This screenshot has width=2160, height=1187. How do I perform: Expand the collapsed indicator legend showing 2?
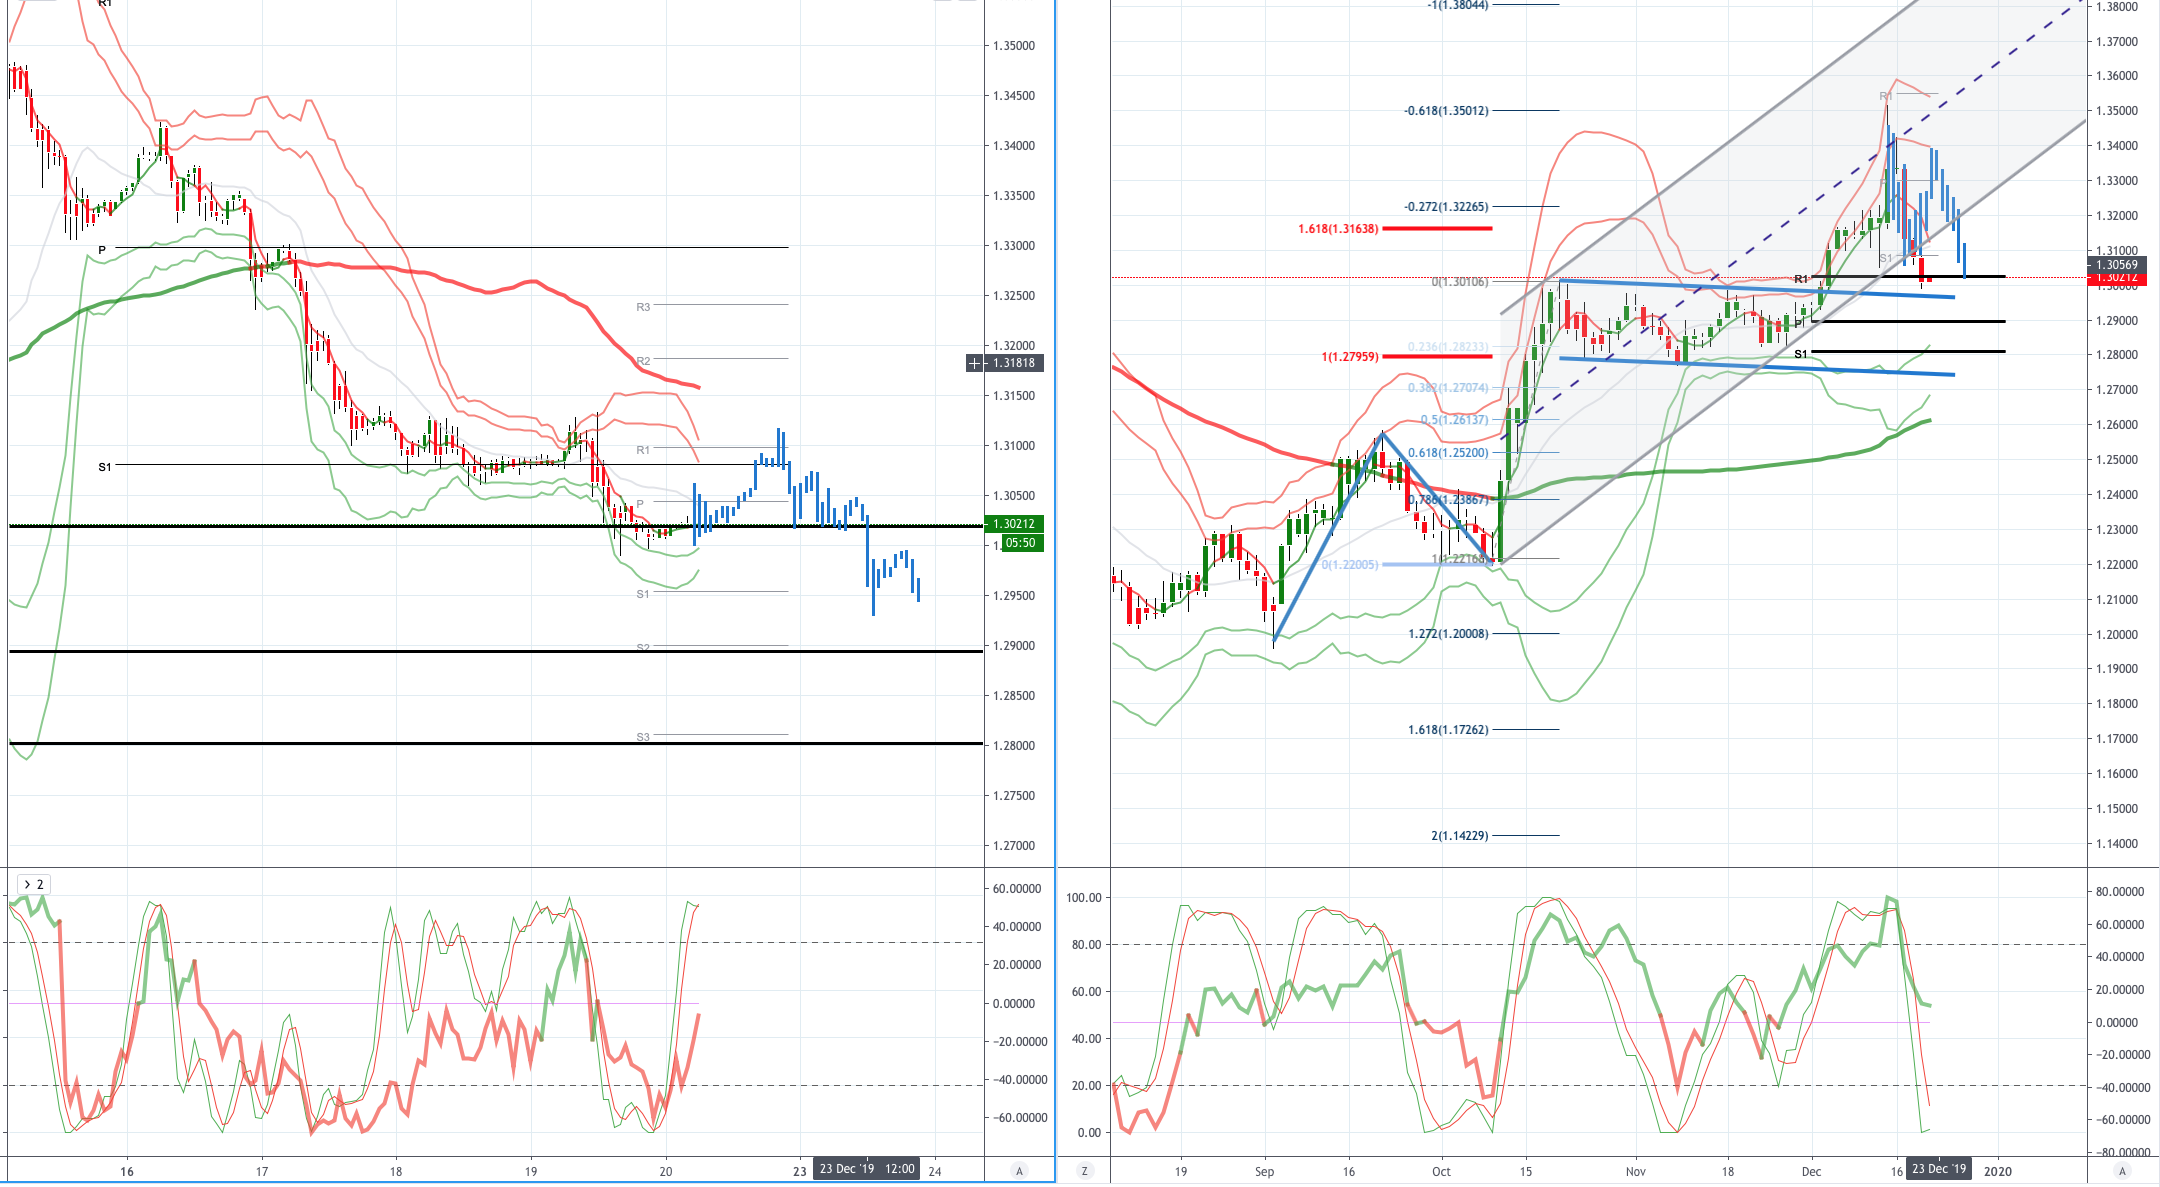pos(34,884)
